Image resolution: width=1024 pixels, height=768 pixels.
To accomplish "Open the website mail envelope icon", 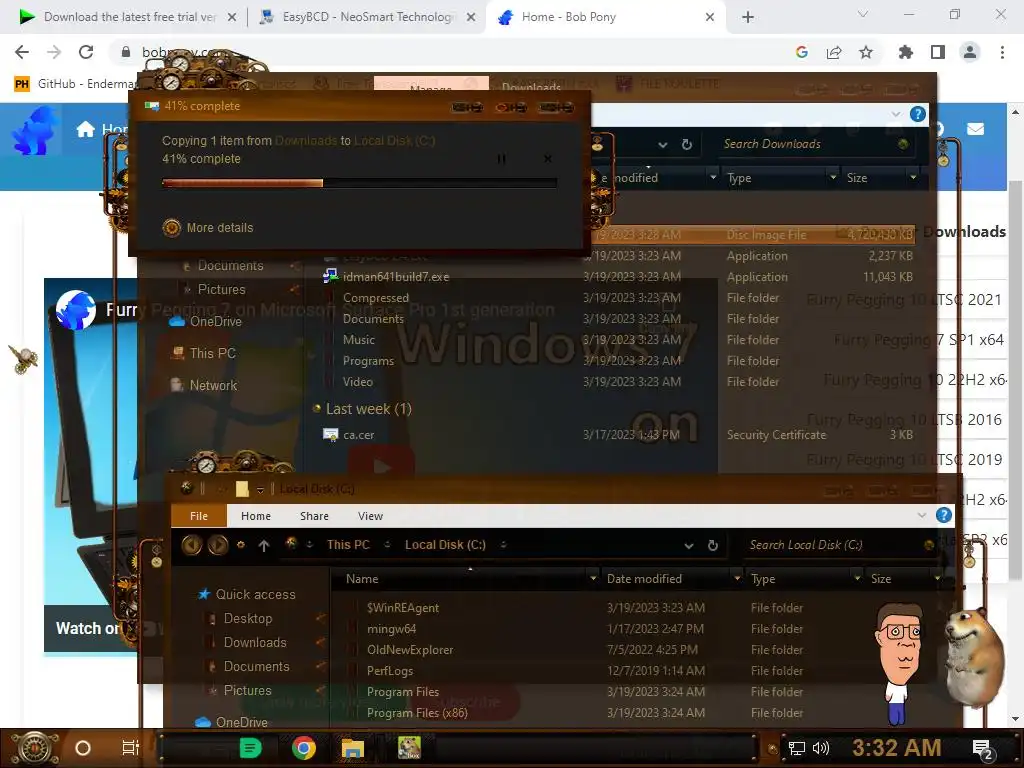I will pyautogui.click(x=975, y=129).
